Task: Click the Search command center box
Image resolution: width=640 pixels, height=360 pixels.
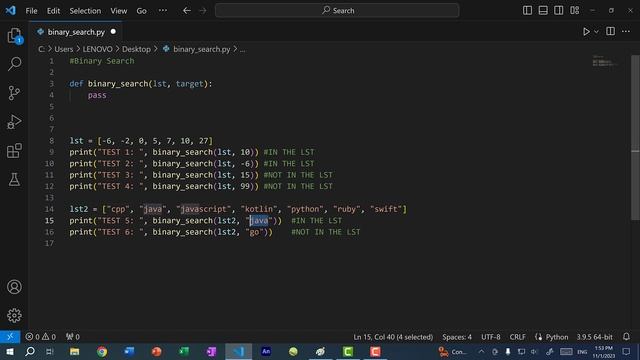Action: (337, 11)
